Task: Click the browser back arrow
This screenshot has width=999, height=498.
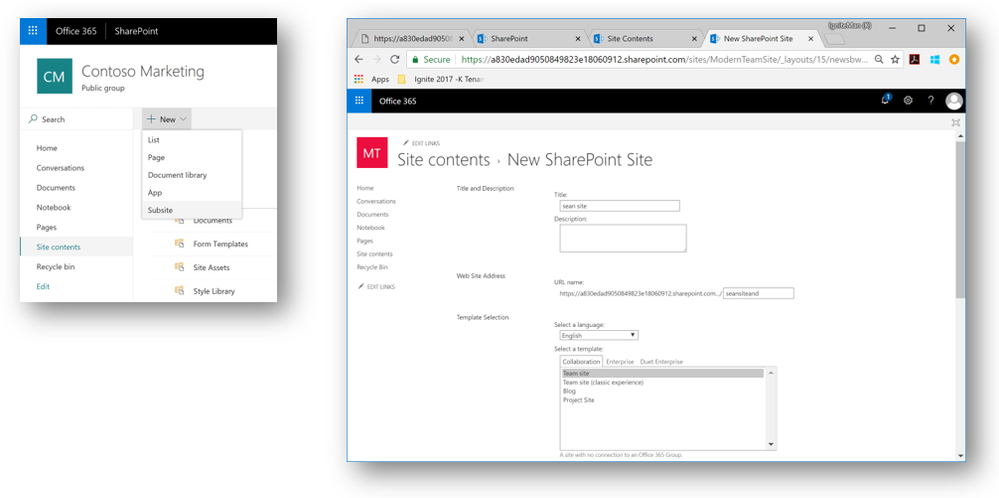Action: pyautogui.click(x=359, y=59)
